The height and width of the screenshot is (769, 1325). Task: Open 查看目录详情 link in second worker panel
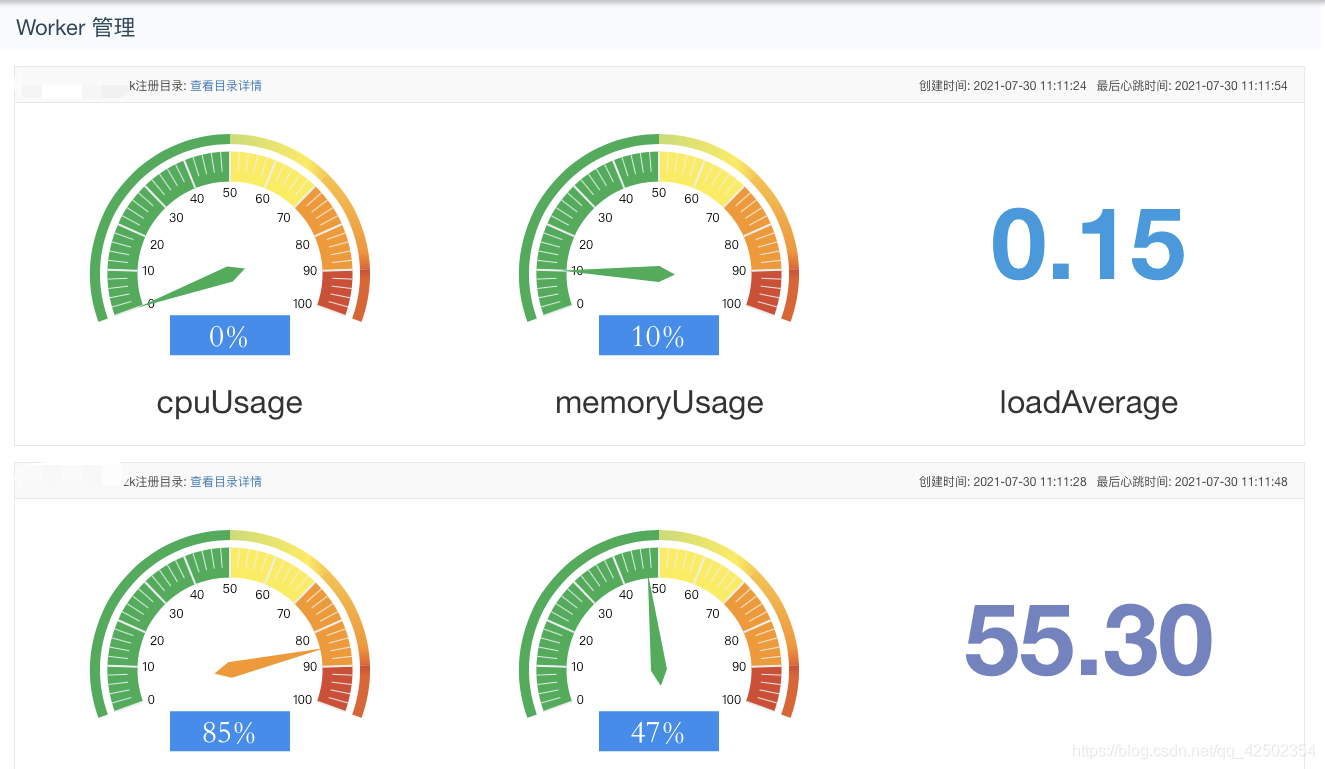click(226, 482)
